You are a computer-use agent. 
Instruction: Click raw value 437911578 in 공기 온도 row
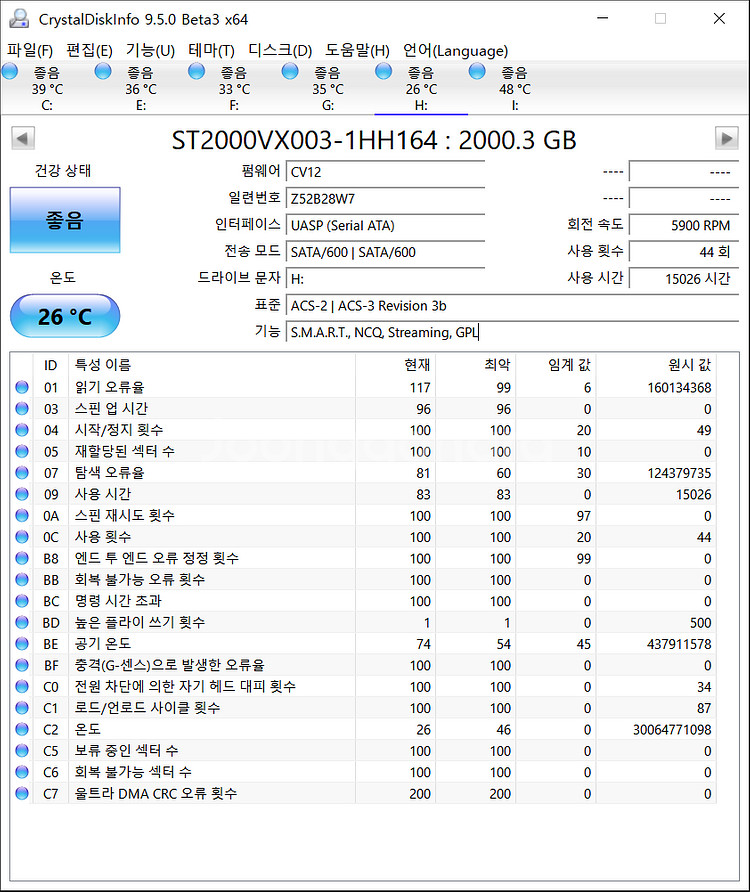click(x=679, y=645)
